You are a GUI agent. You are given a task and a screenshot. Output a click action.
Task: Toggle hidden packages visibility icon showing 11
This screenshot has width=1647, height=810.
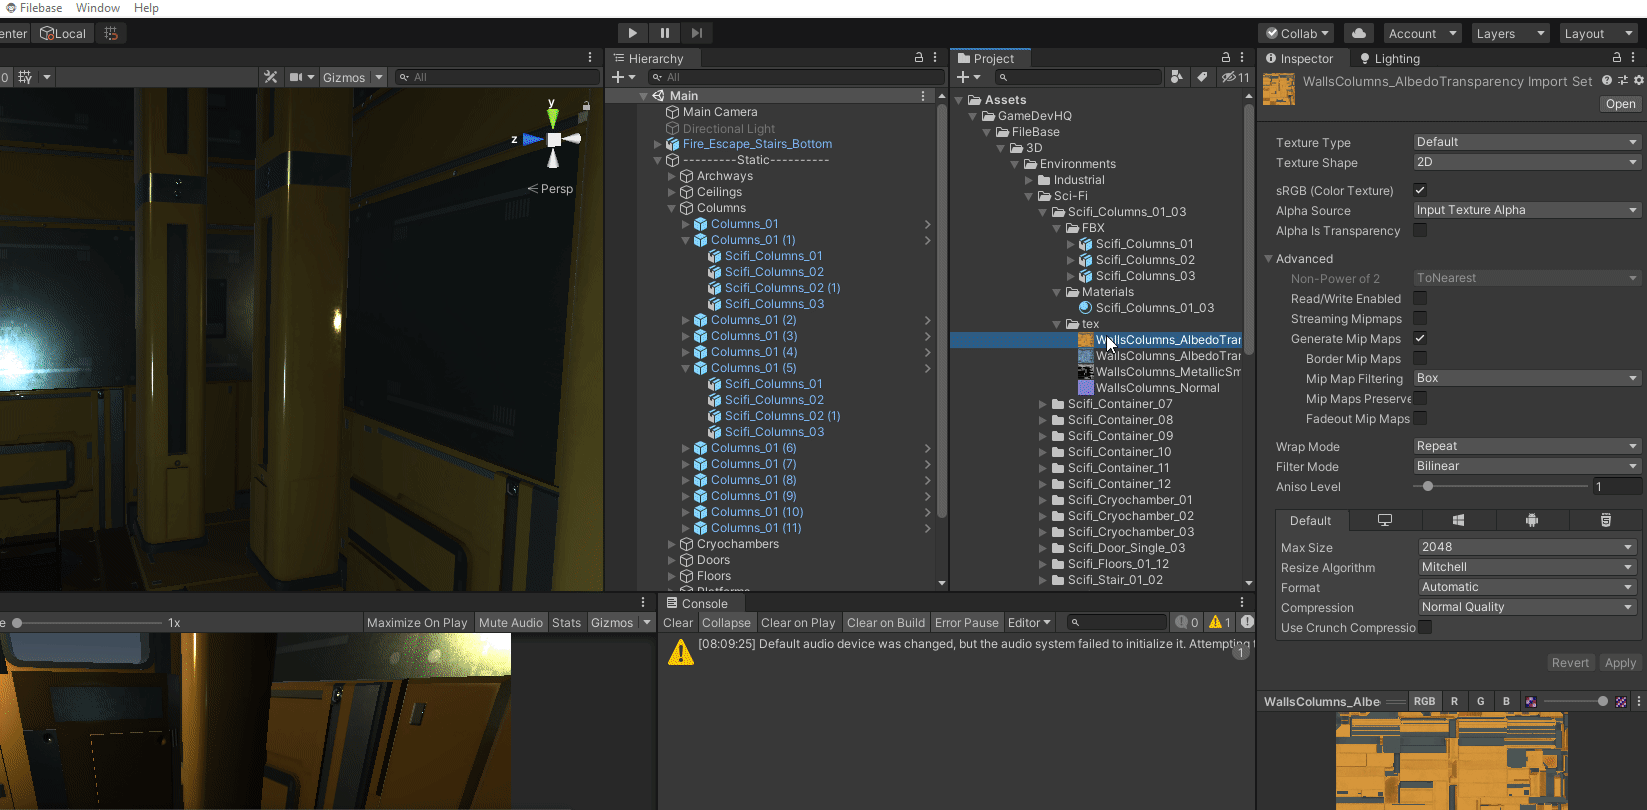(x=1235, y=77)
